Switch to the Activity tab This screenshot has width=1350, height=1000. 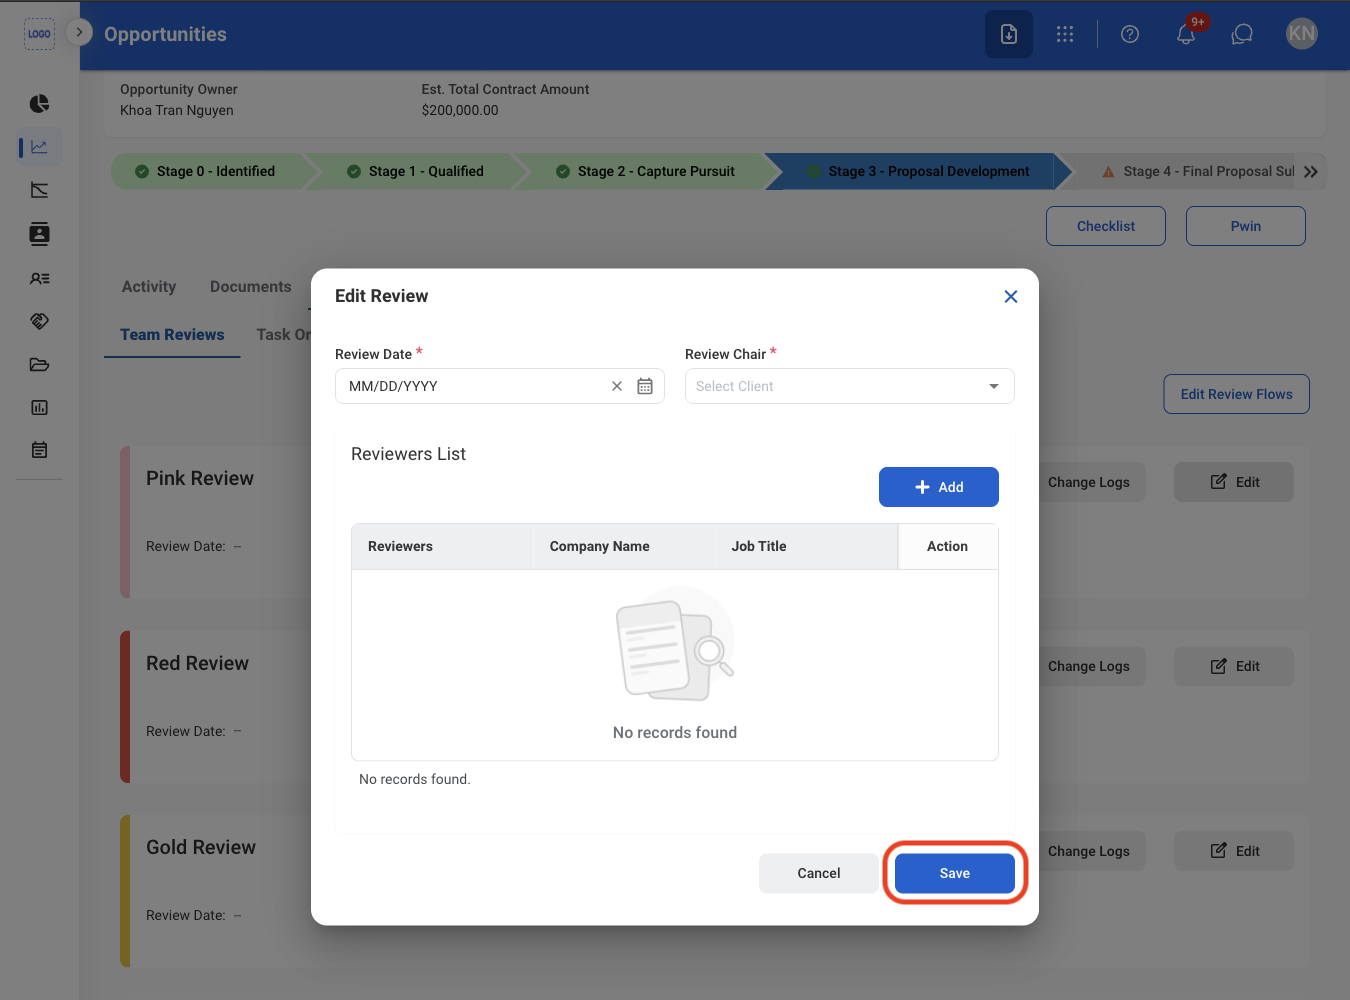[149, 287]
